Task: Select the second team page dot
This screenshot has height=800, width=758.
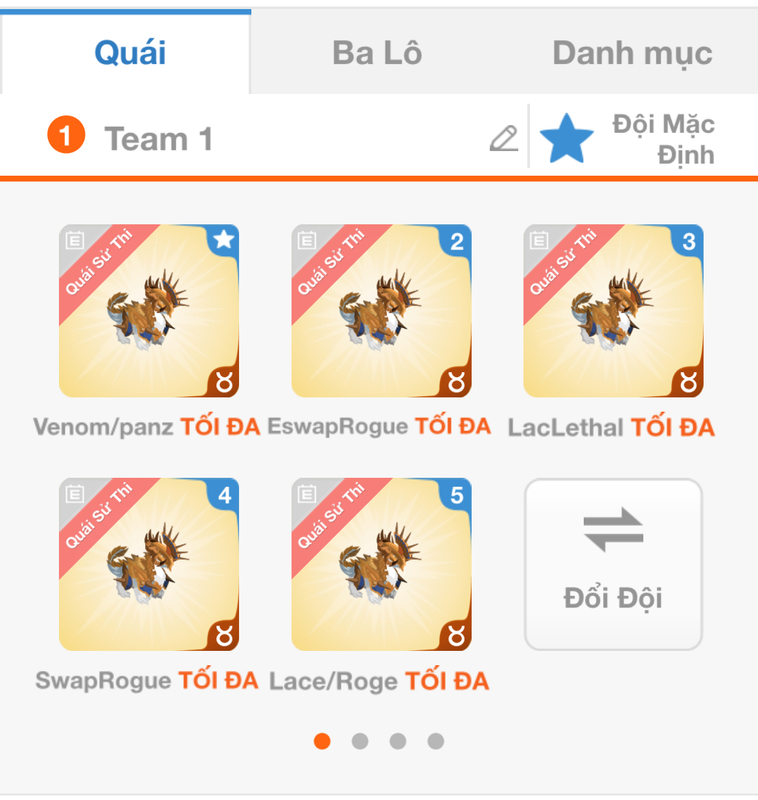Action: click(x=360, y=741)
